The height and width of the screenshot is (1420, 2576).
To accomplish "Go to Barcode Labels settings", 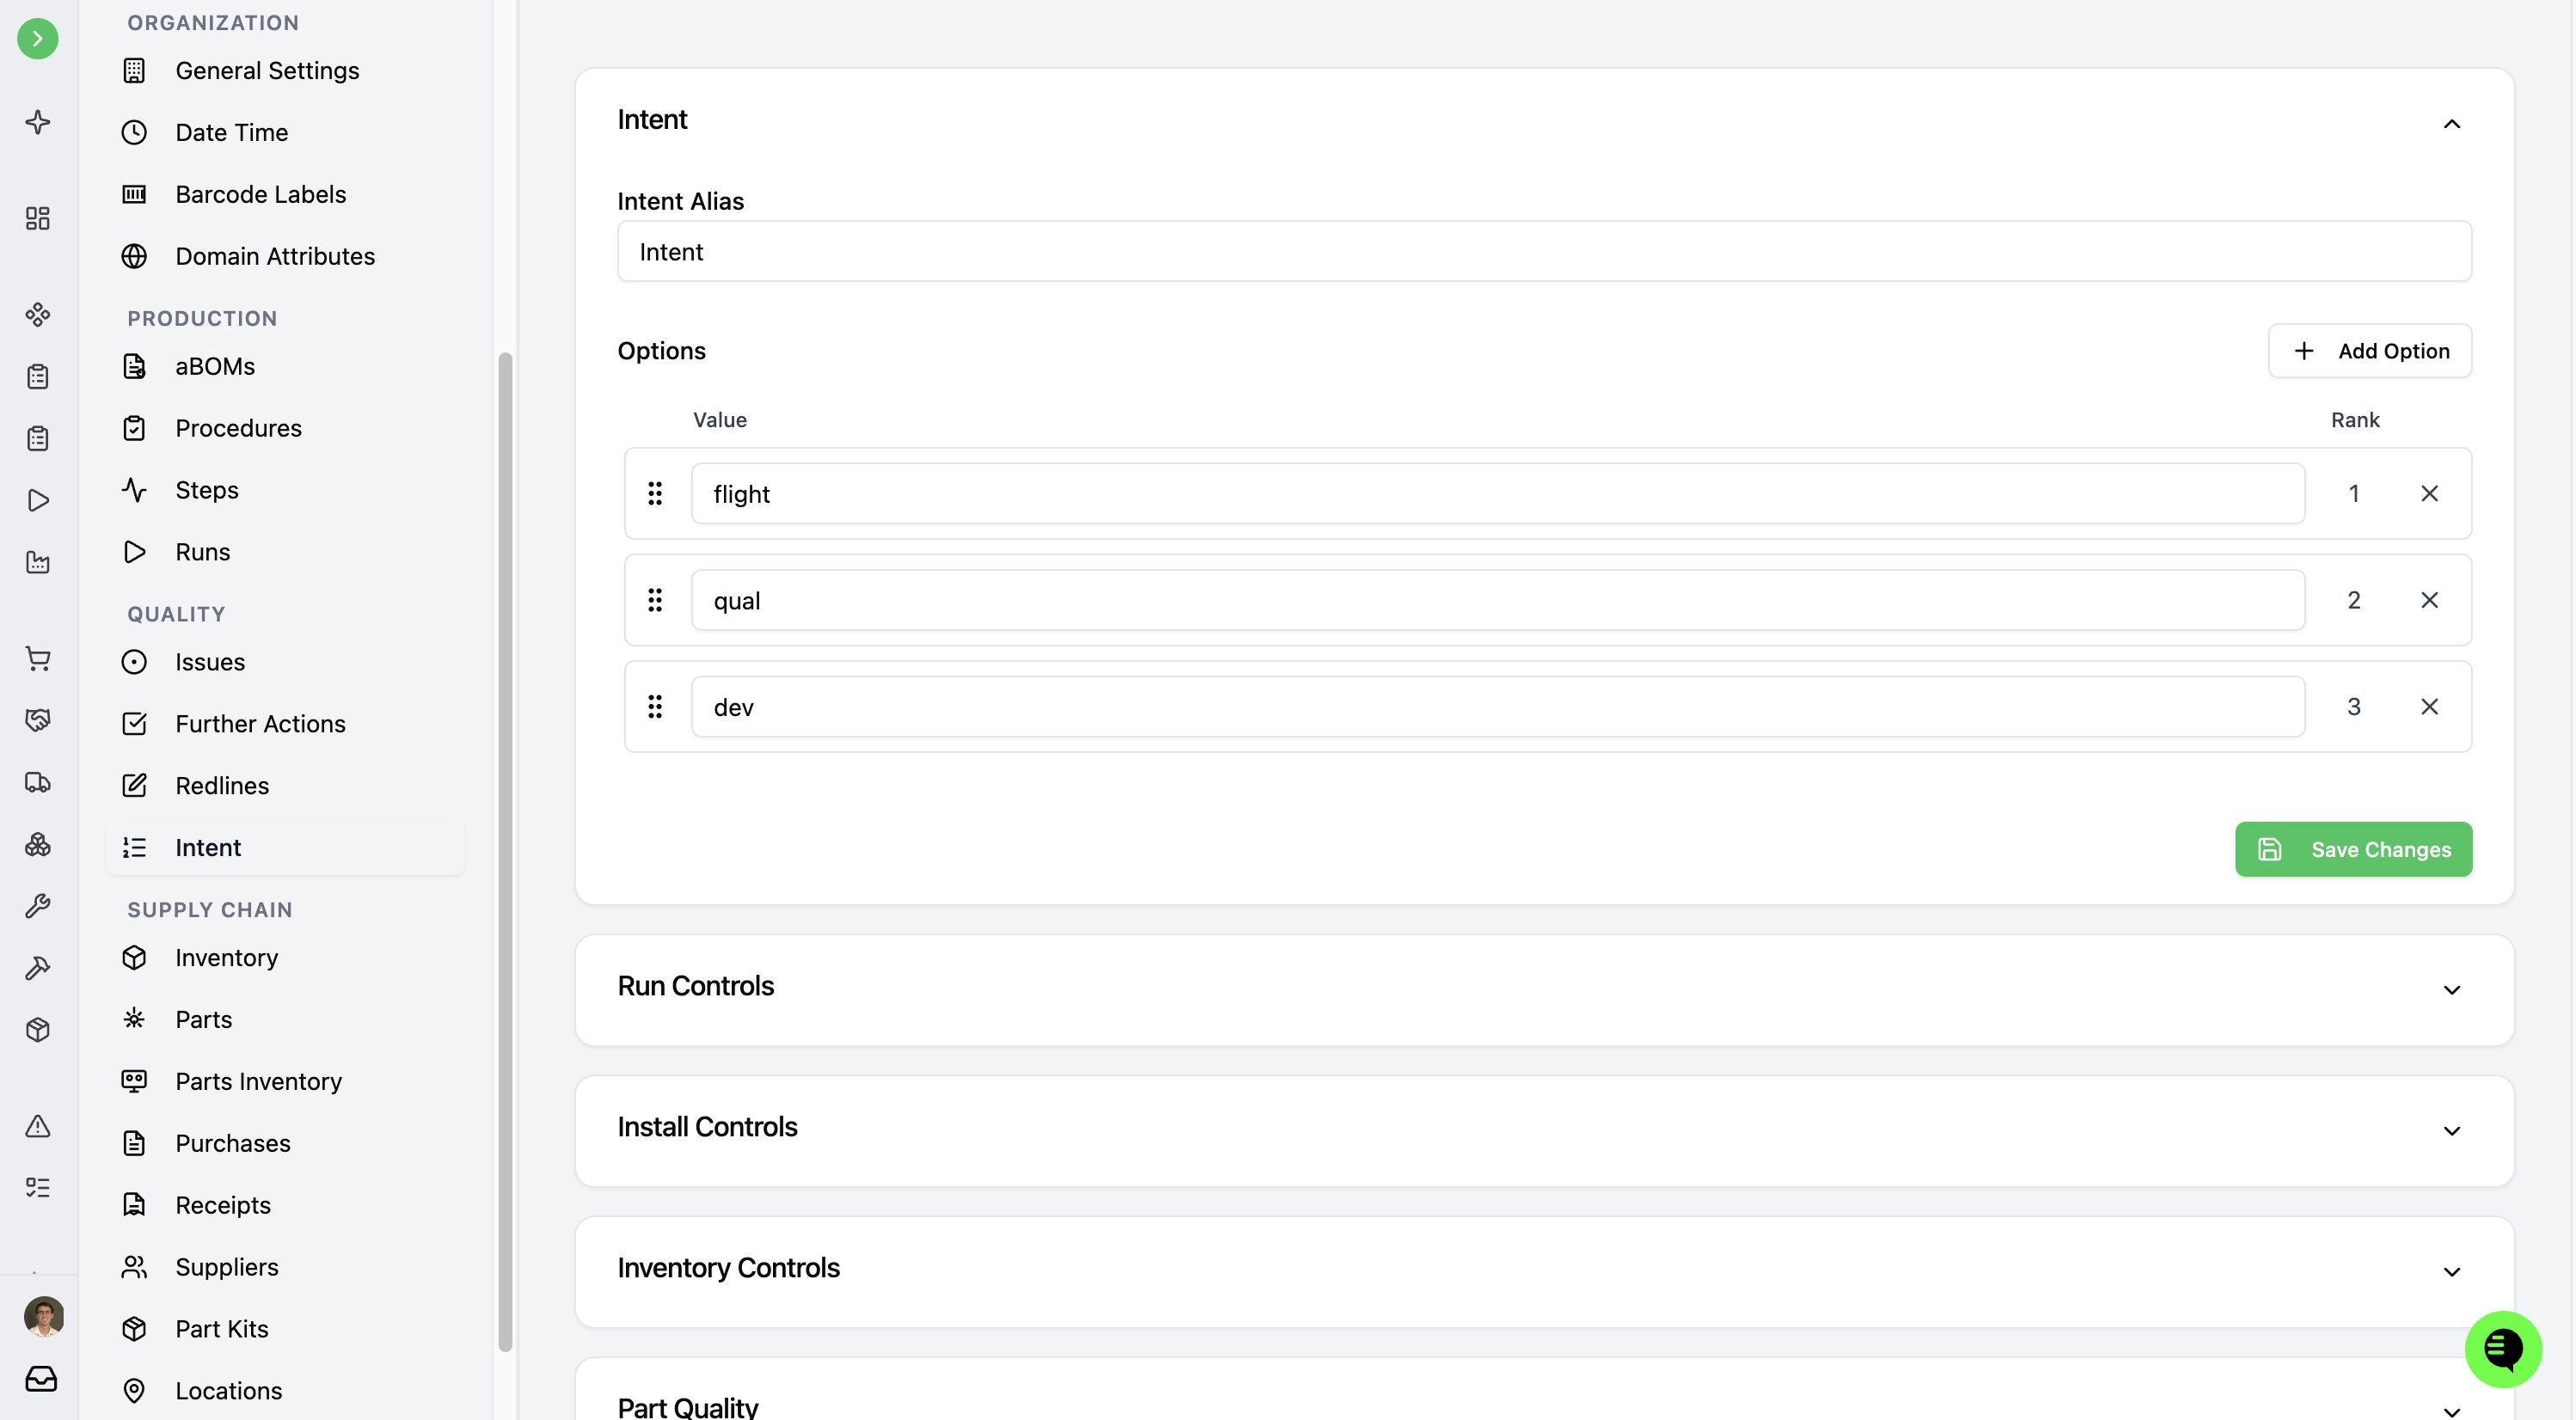I will pyautogui.click(x=260, y=194).
